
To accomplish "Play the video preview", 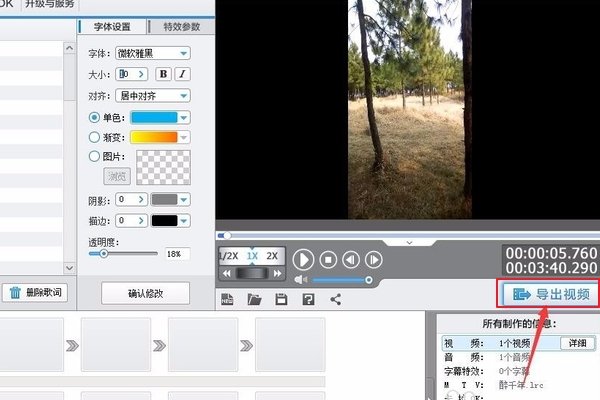I will pos(303,260).
